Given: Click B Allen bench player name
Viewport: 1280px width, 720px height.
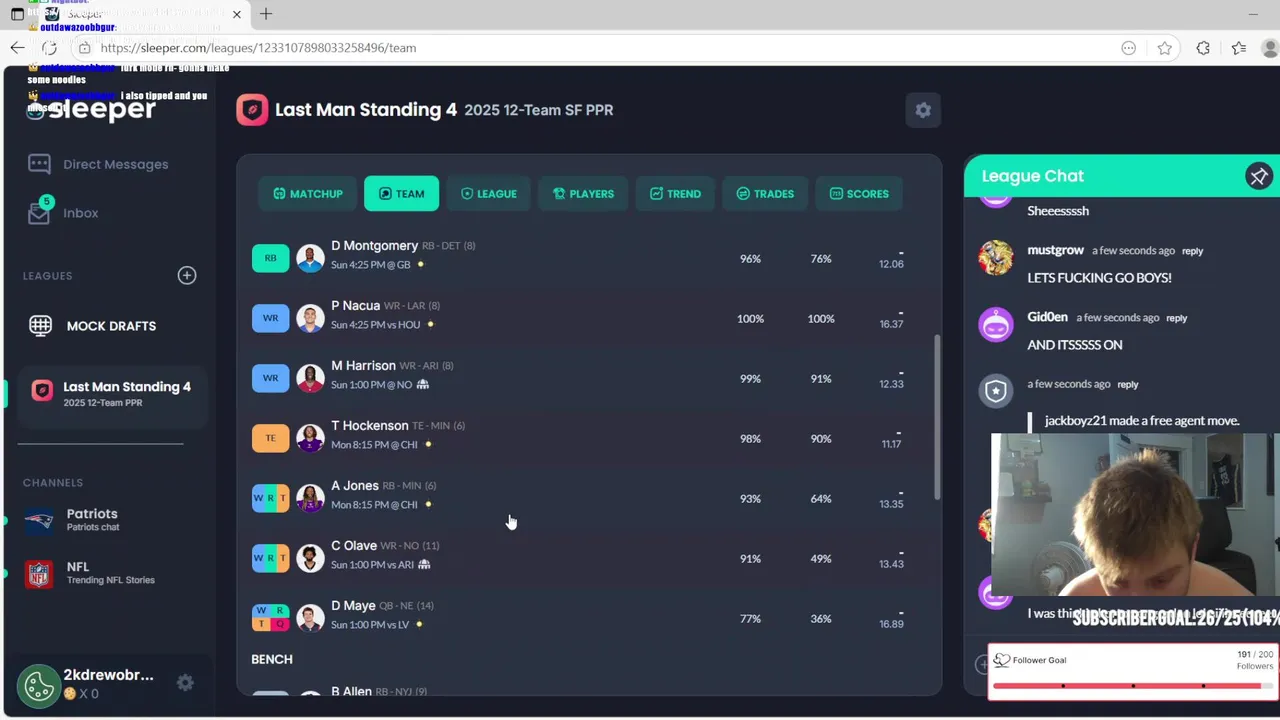Looking at the screenshot, I should click(351, 691).
